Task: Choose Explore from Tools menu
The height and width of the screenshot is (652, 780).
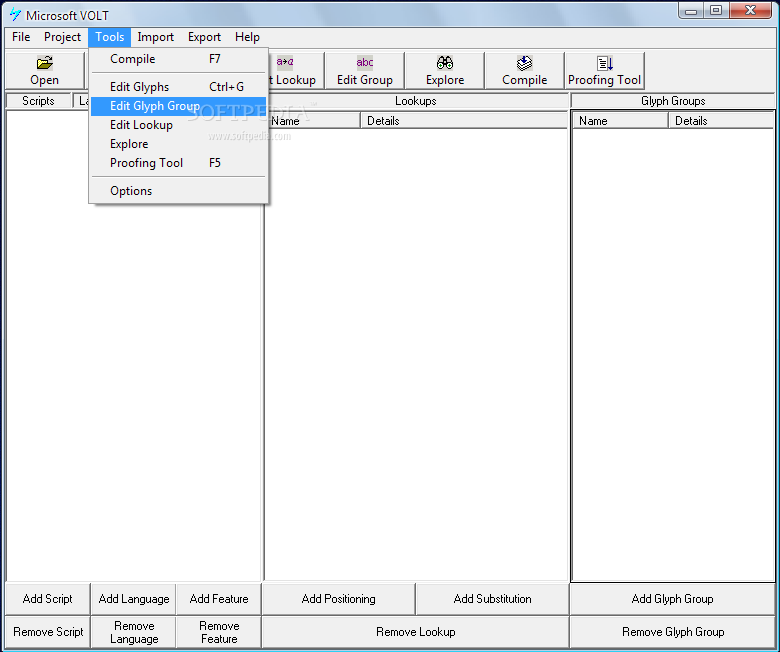Action: pos(178,144)
